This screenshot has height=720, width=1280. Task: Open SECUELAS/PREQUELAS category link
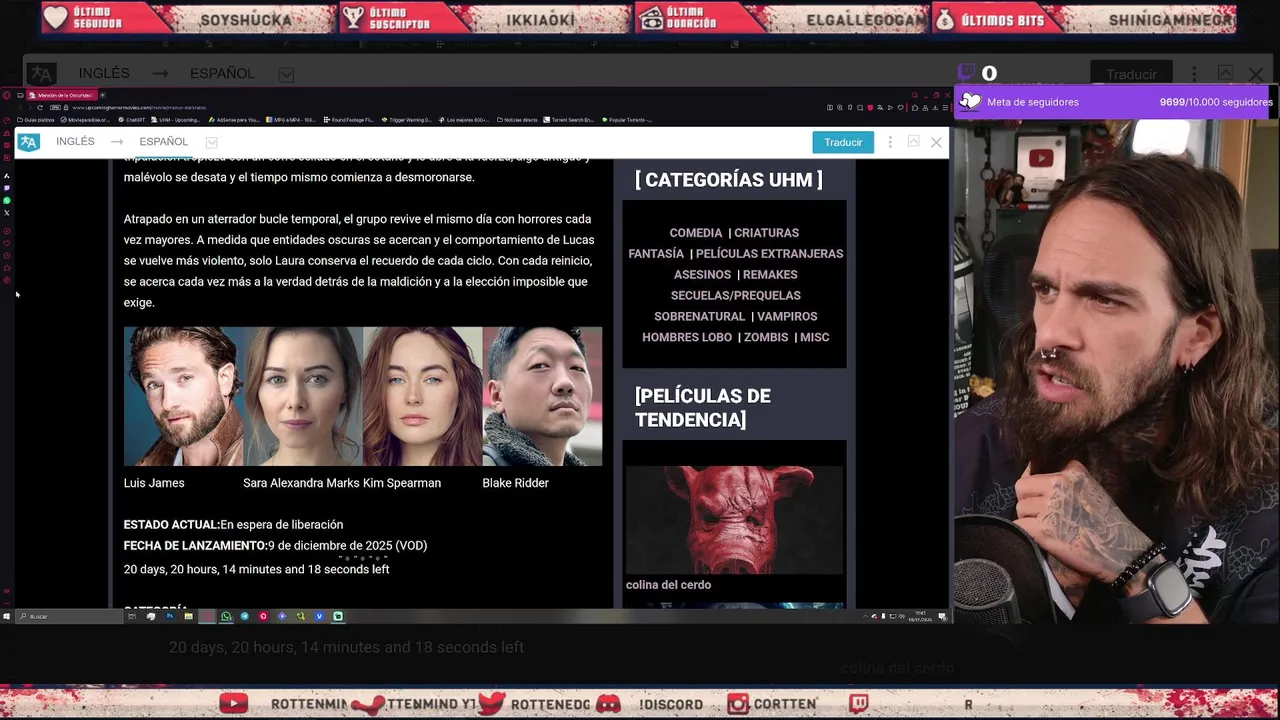pyautogui.click(x=735, y=296)
